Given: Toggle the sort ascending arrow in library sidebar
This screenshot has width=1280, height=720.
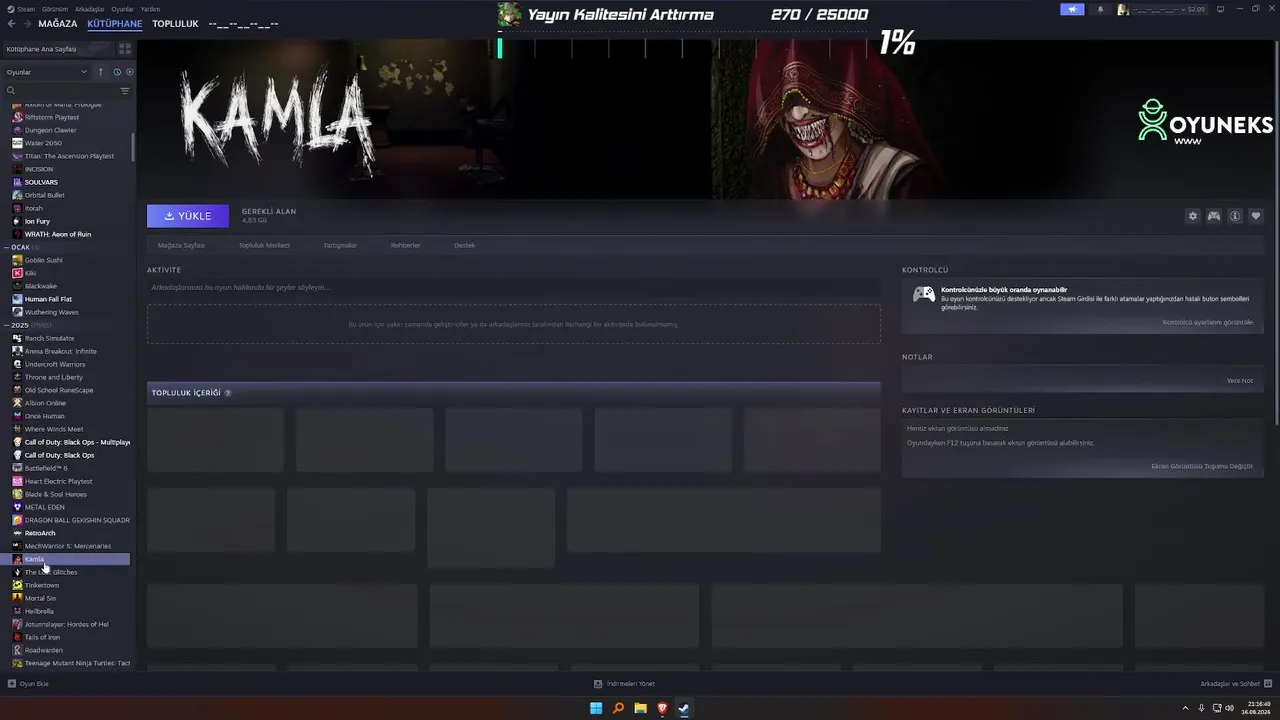Looking at the screenshot, I should 100,72.
